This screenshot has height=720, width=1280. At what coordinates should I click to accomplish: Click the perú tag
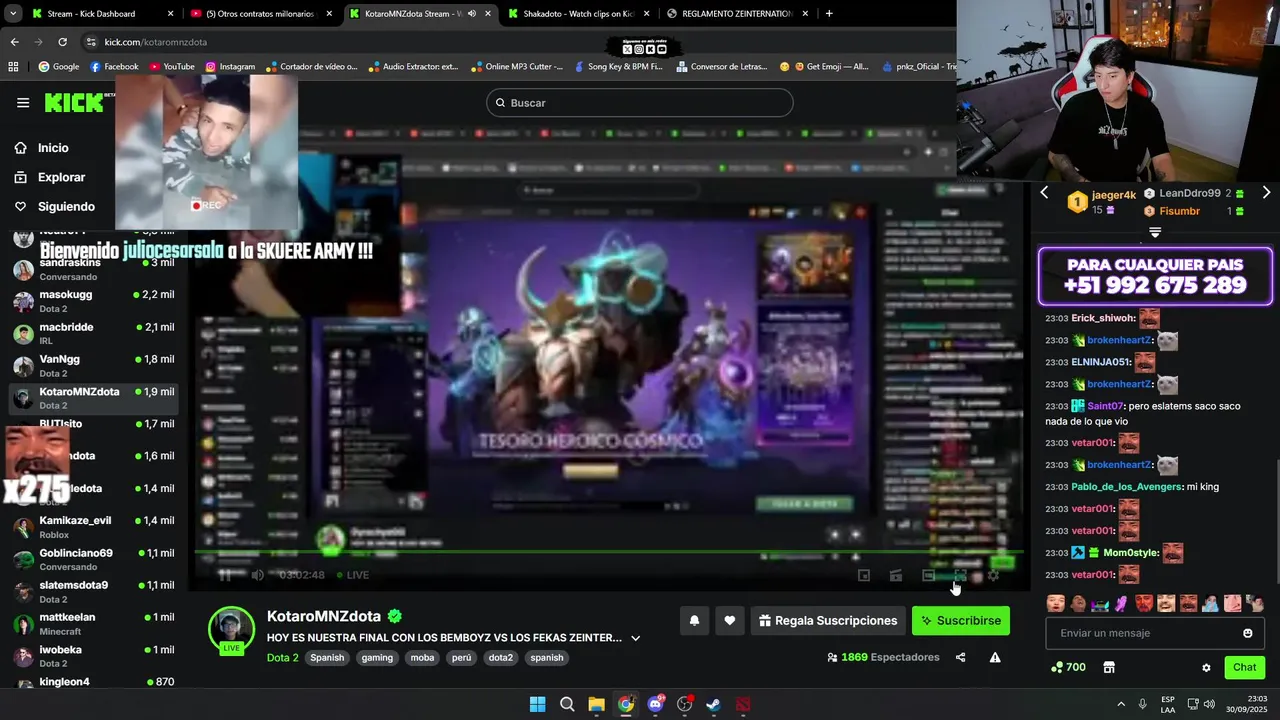coord(461,658)
